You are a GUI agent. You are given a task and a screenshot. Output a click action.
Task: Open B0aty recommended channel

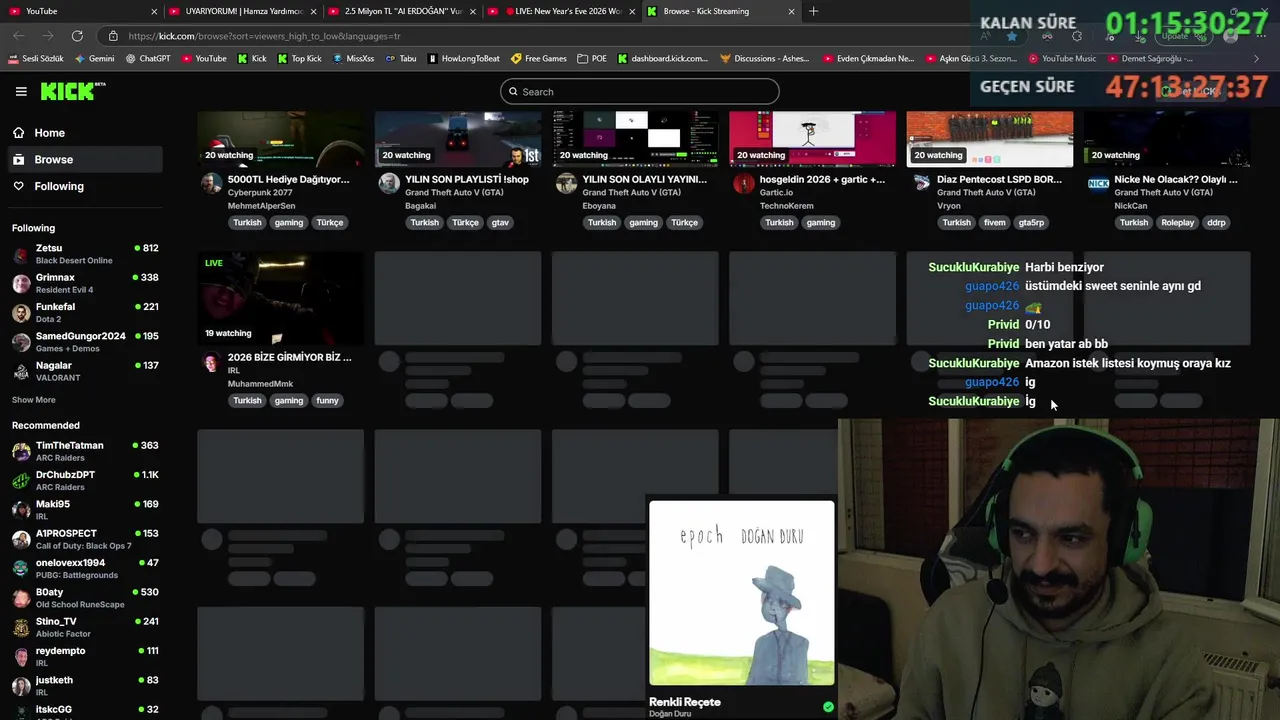click(85, 598)
